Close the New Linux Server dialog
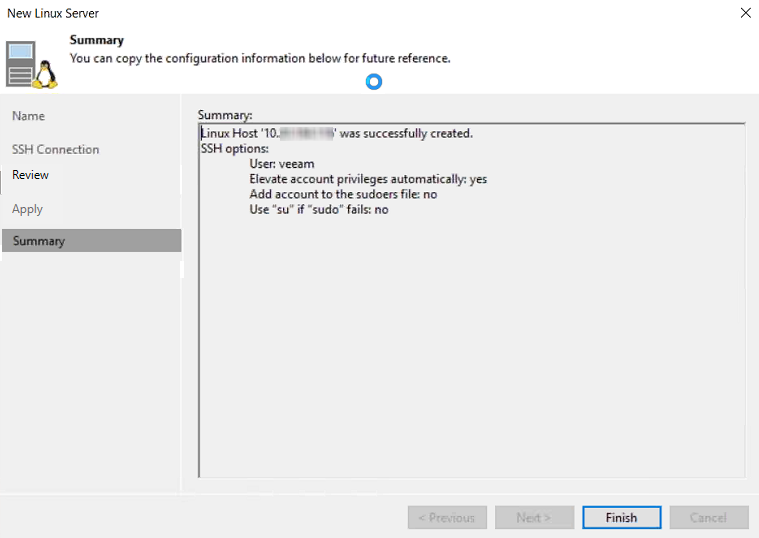 tap(745, 13)
